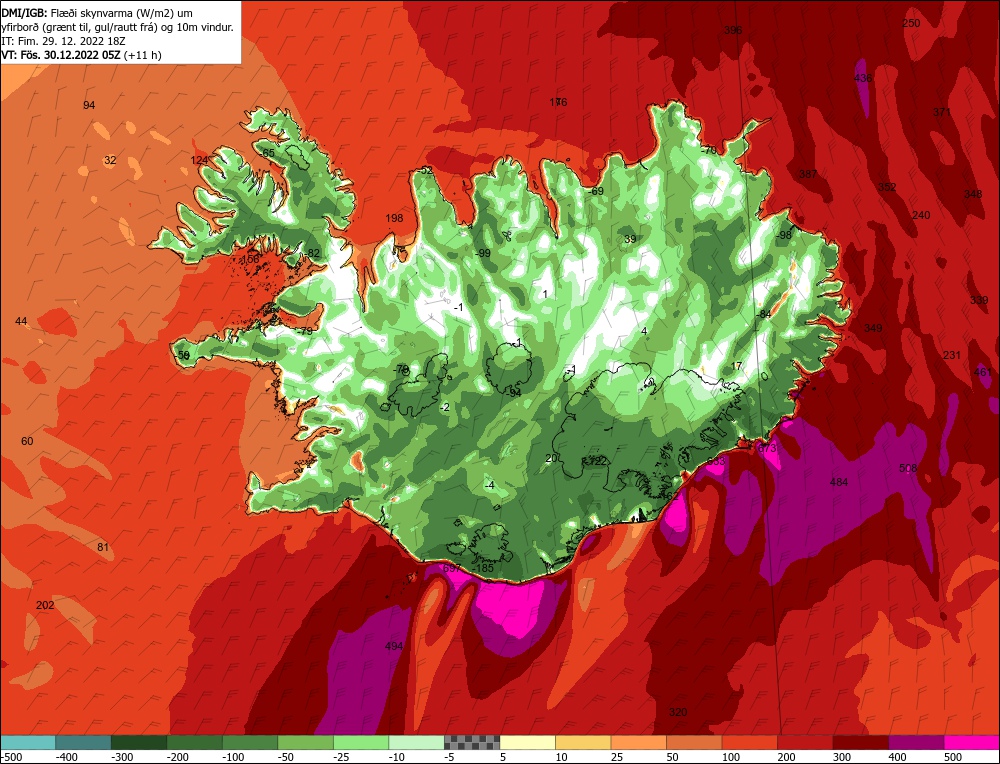The height and width of the screenshot is (764, 1000).
Task: Select the teal swatch between -400 and -300
Action: (x=84, y=742)
